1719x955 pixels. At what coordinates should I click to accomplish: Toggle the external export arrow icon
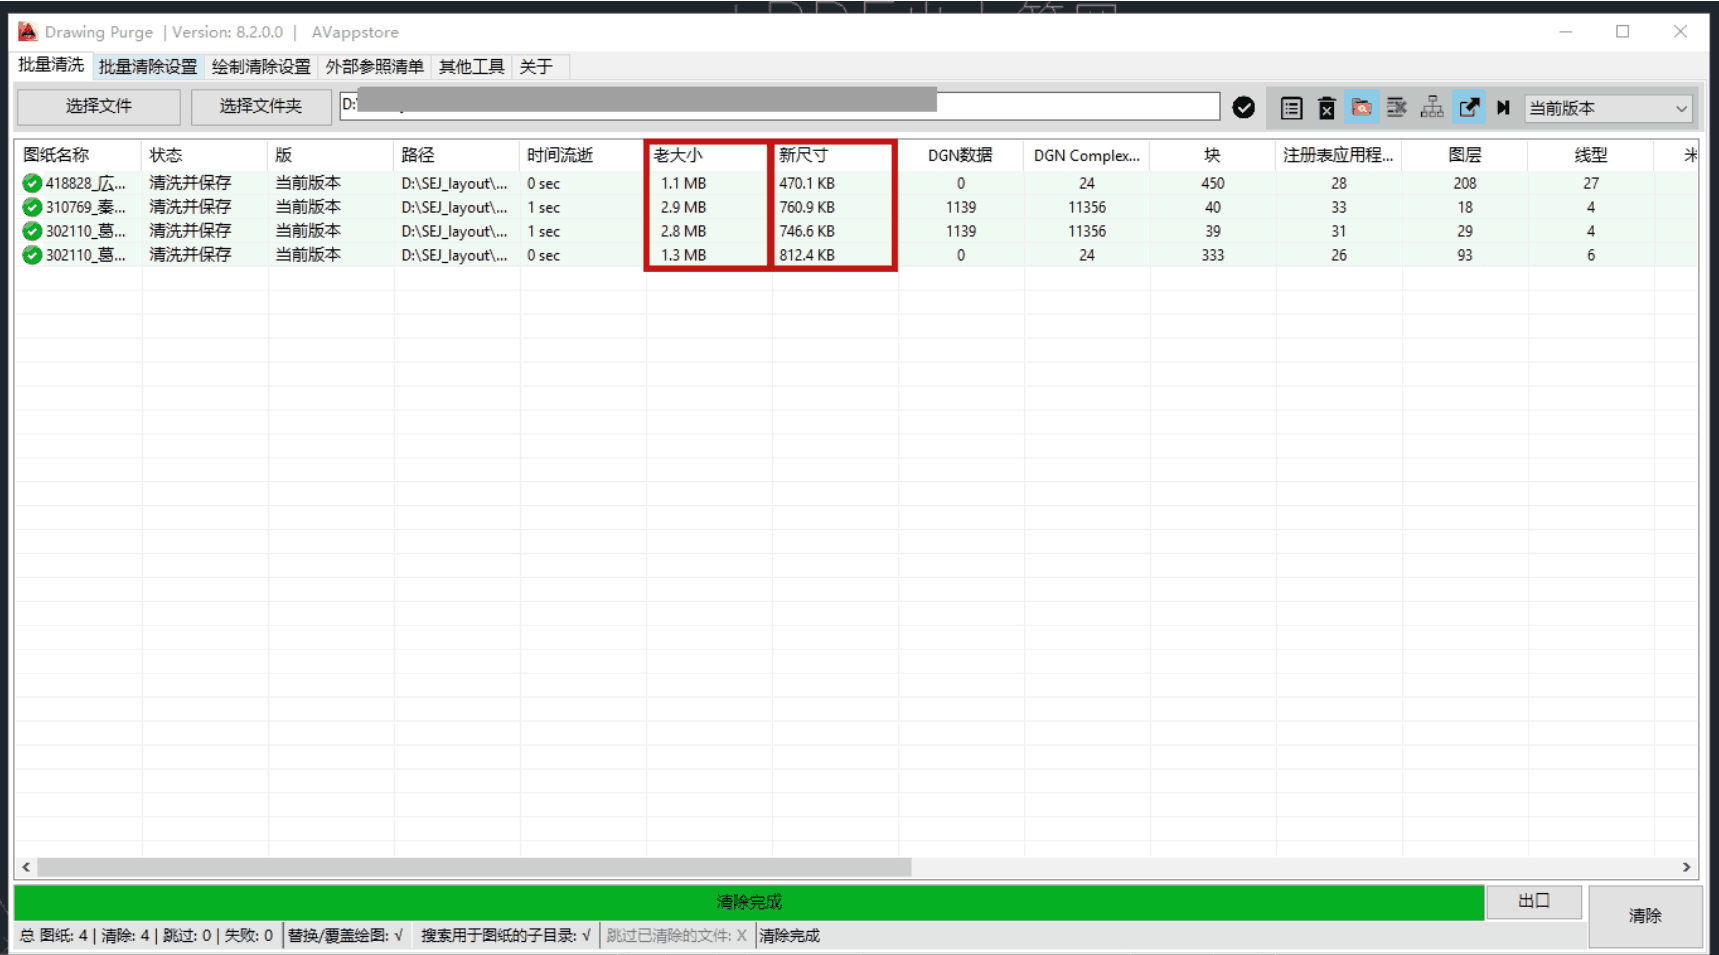tap(1468, 107)
